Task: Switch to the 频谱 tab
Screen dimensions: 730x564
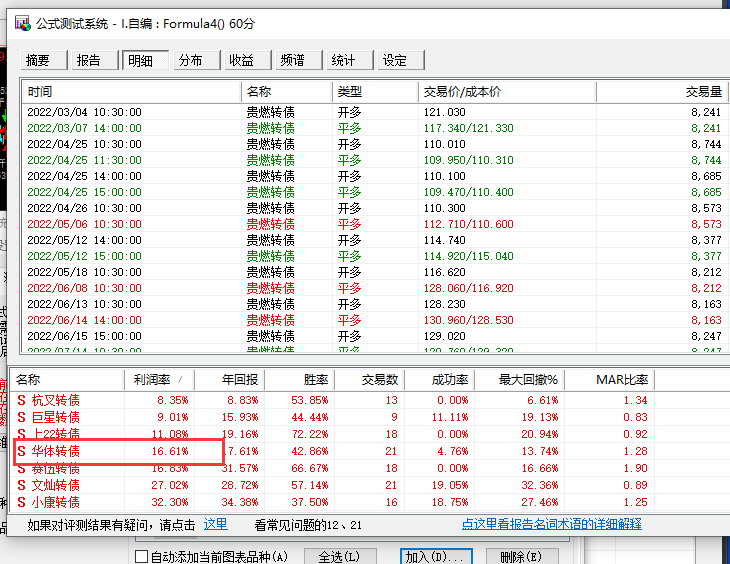Action: [x=298, y=60]
